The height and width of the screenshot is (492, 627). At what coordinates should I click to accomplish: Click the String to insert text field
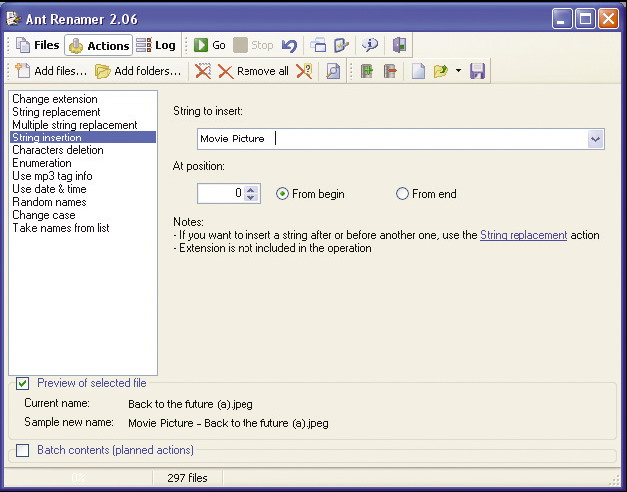point(393,139)
